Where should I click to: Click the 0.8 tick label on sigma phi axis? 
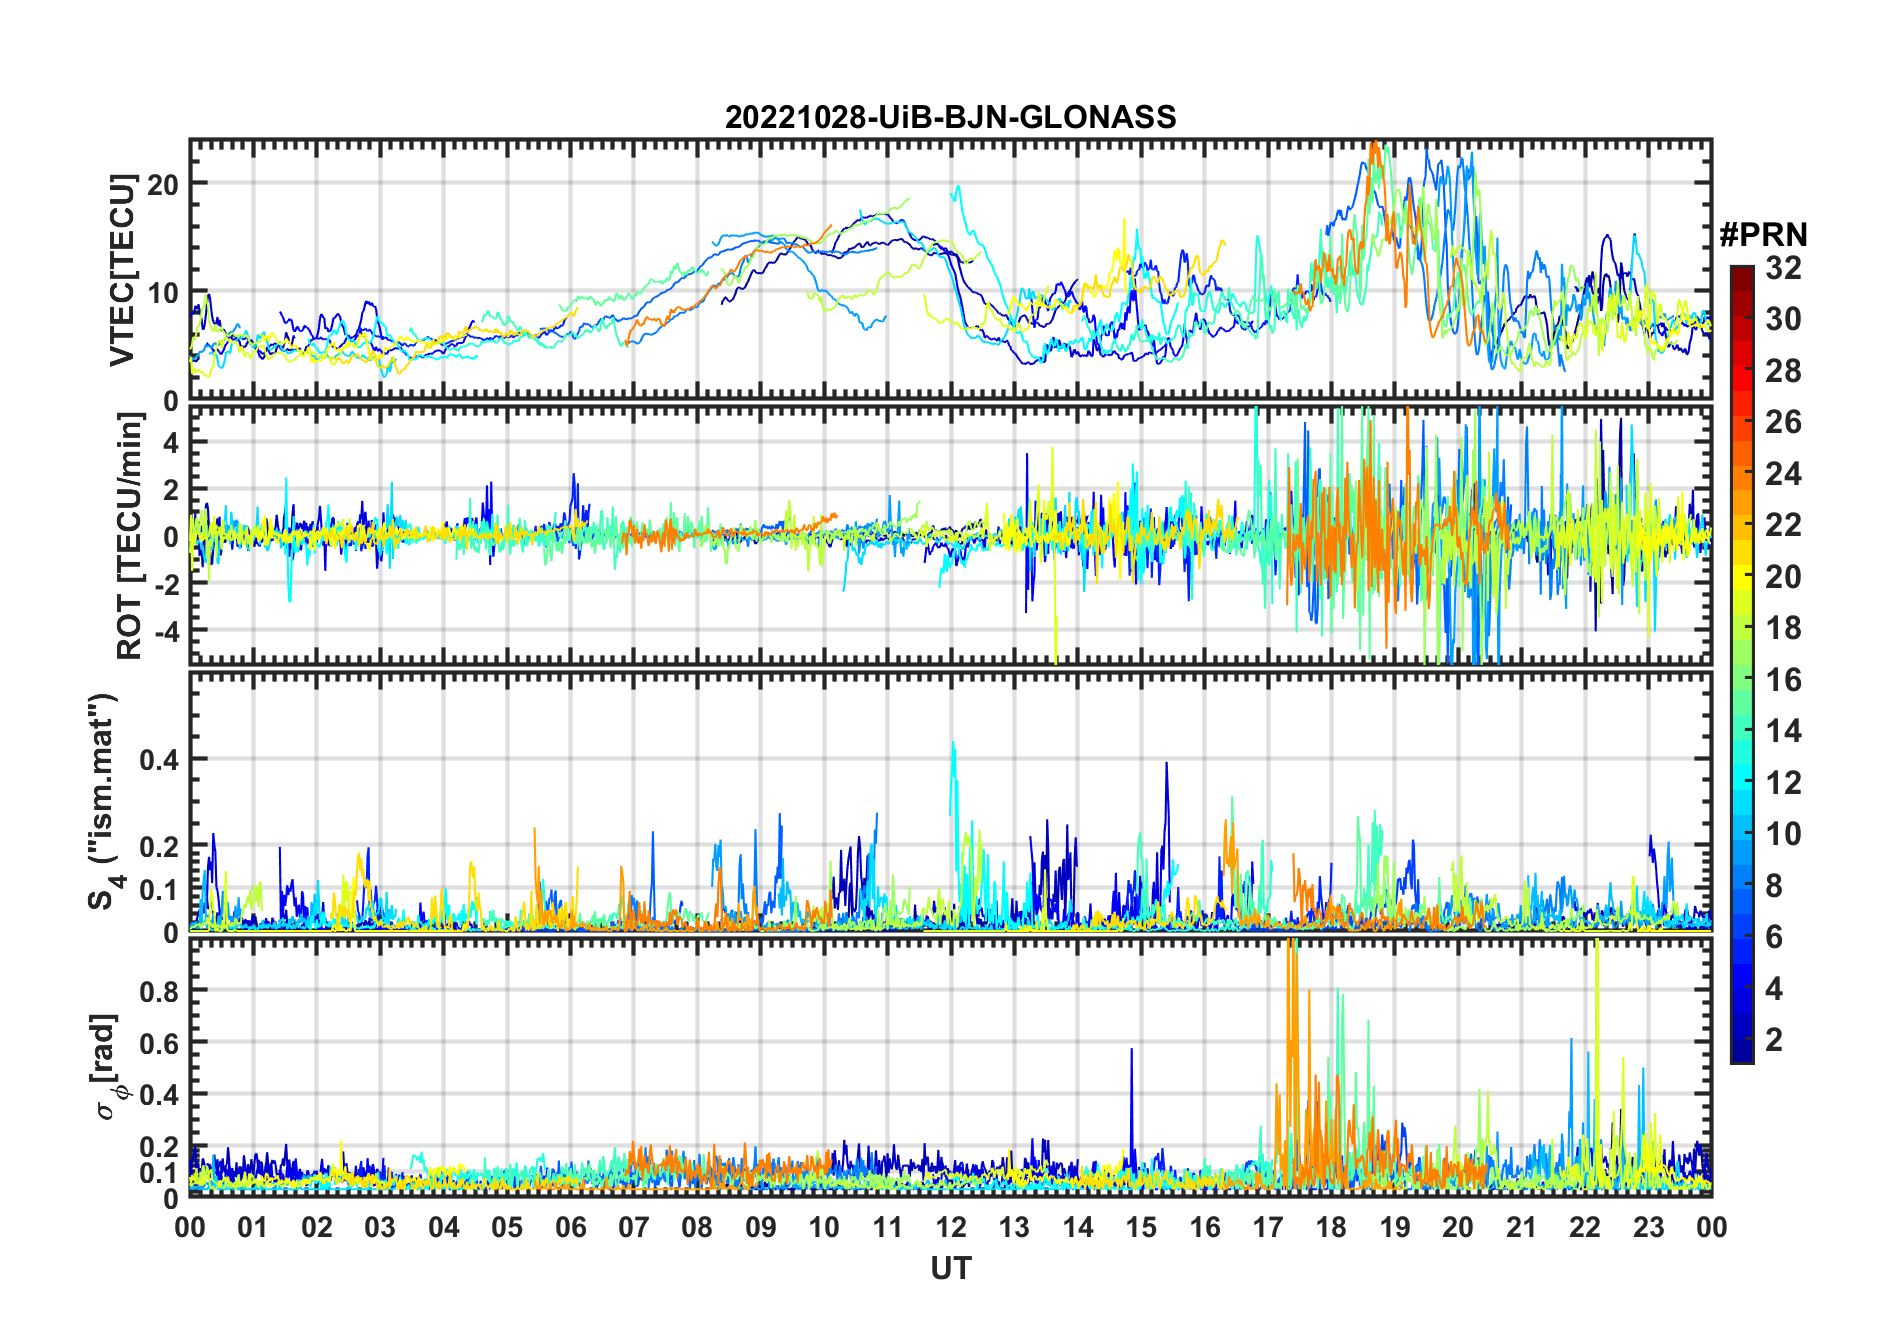tap(159, 991)
